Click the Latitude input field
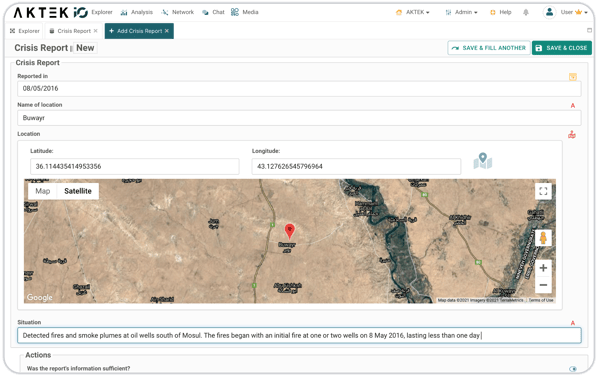 135,166
